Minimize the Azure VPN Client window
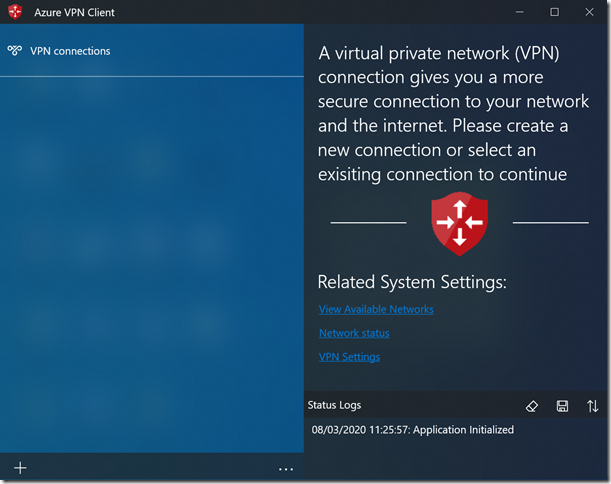 [520, 12]
